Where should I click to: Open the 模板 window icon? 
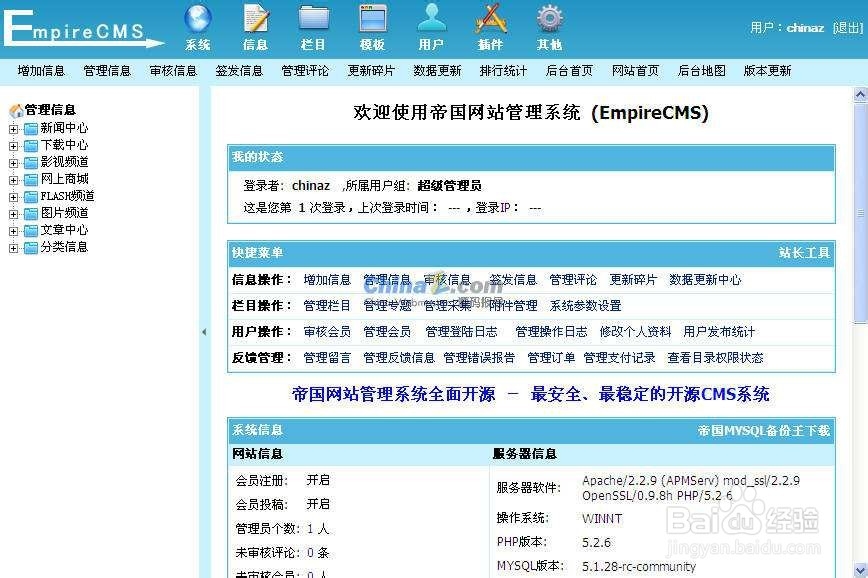[373, 19]
